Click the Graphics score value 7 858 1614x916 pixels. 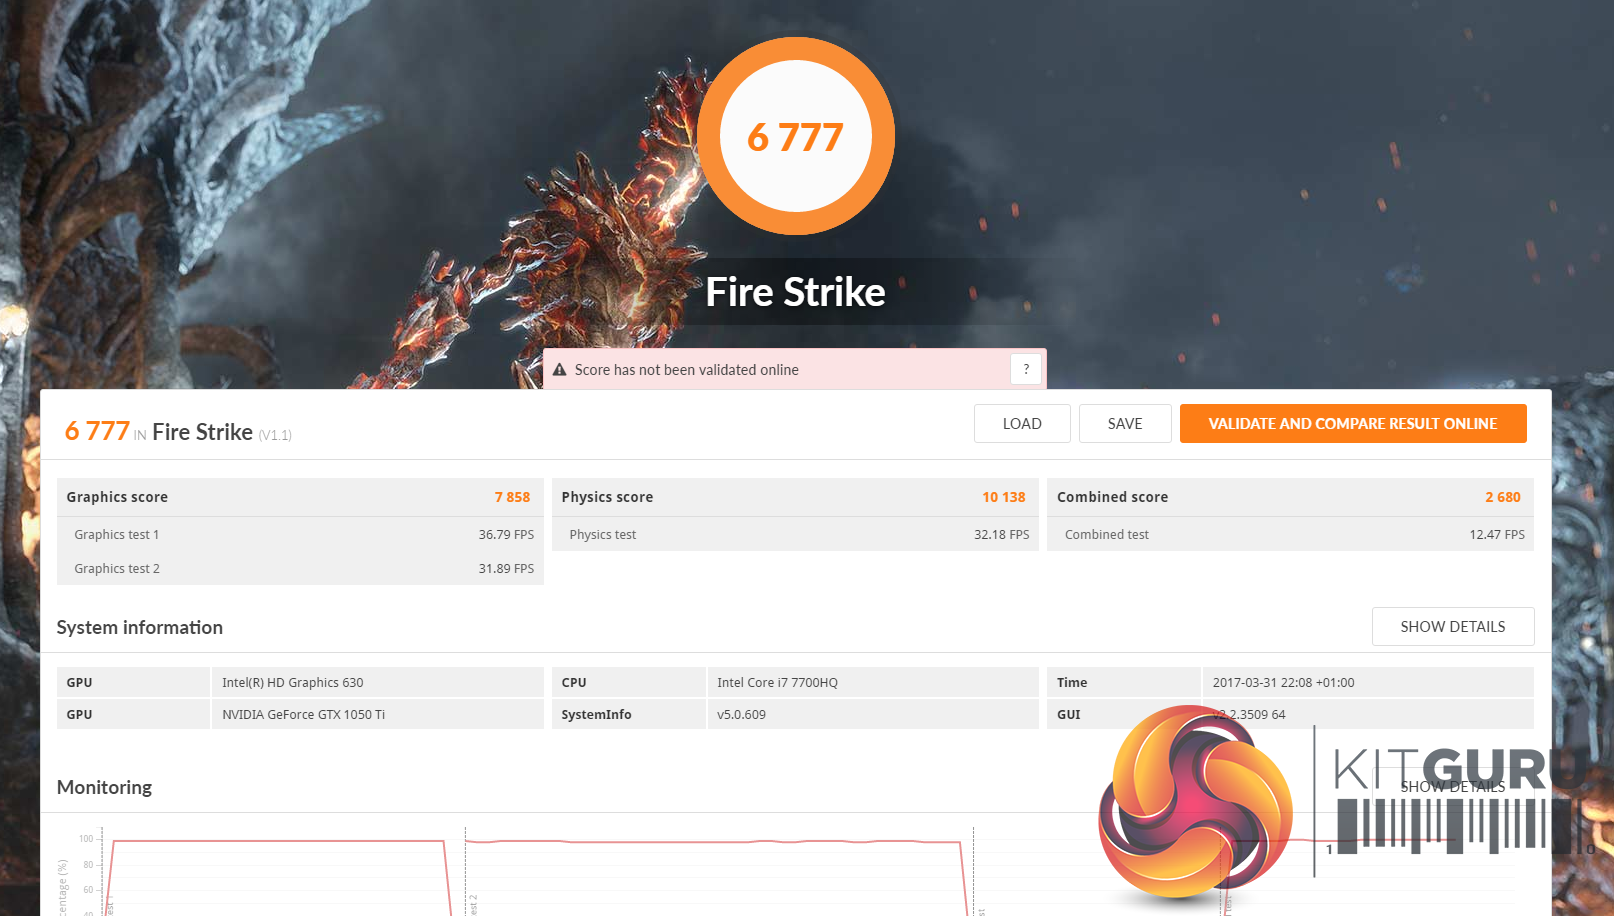click(x=512, y=497)
